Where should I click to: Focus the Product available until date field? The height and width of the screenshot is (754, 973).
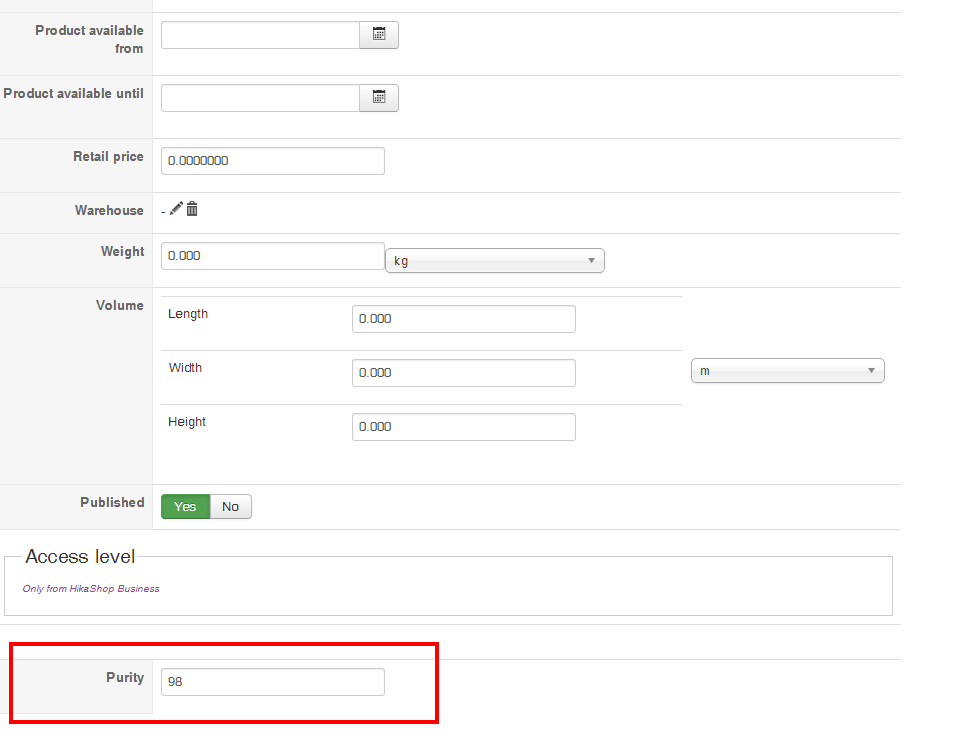point(261,98)
